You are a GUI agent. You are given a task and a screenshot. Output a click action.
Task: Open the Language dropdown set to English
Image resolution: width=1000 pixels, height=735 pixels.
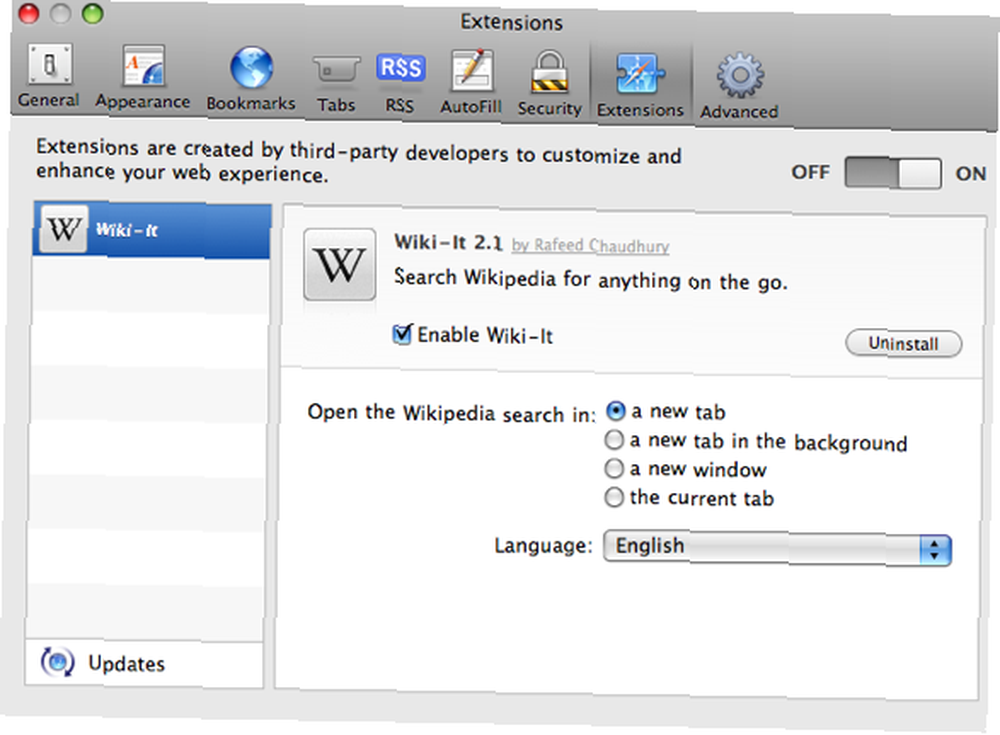(777, 547)
